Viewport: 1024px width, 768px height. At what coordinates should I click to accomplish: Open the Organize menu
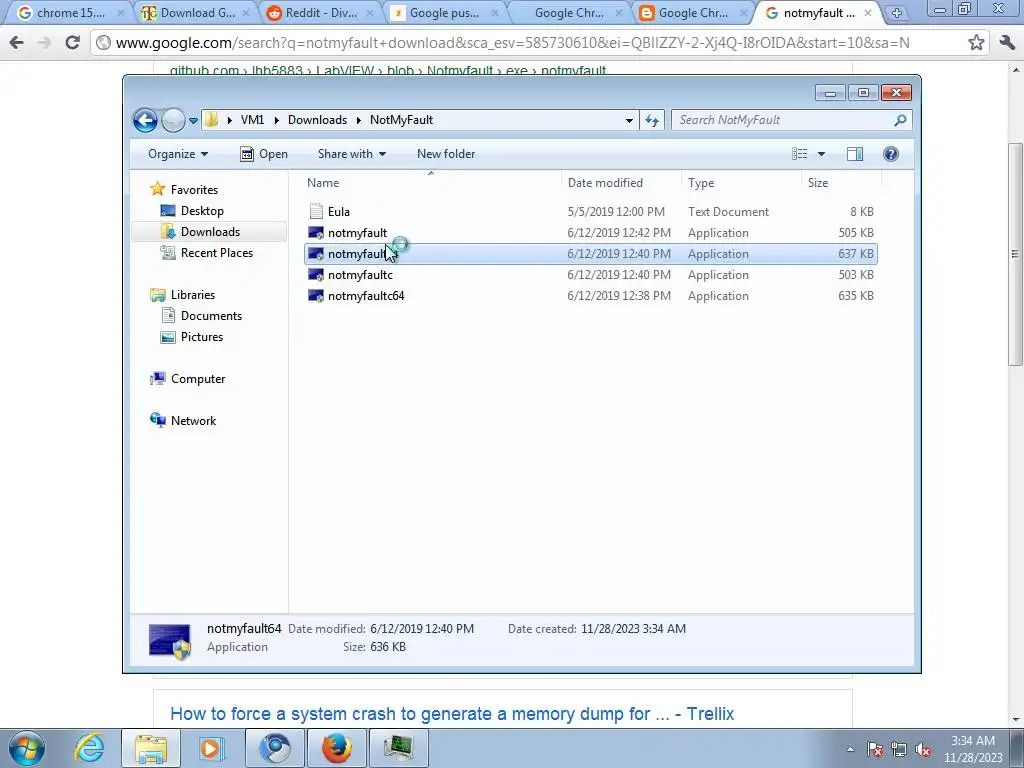pos(178,154)
